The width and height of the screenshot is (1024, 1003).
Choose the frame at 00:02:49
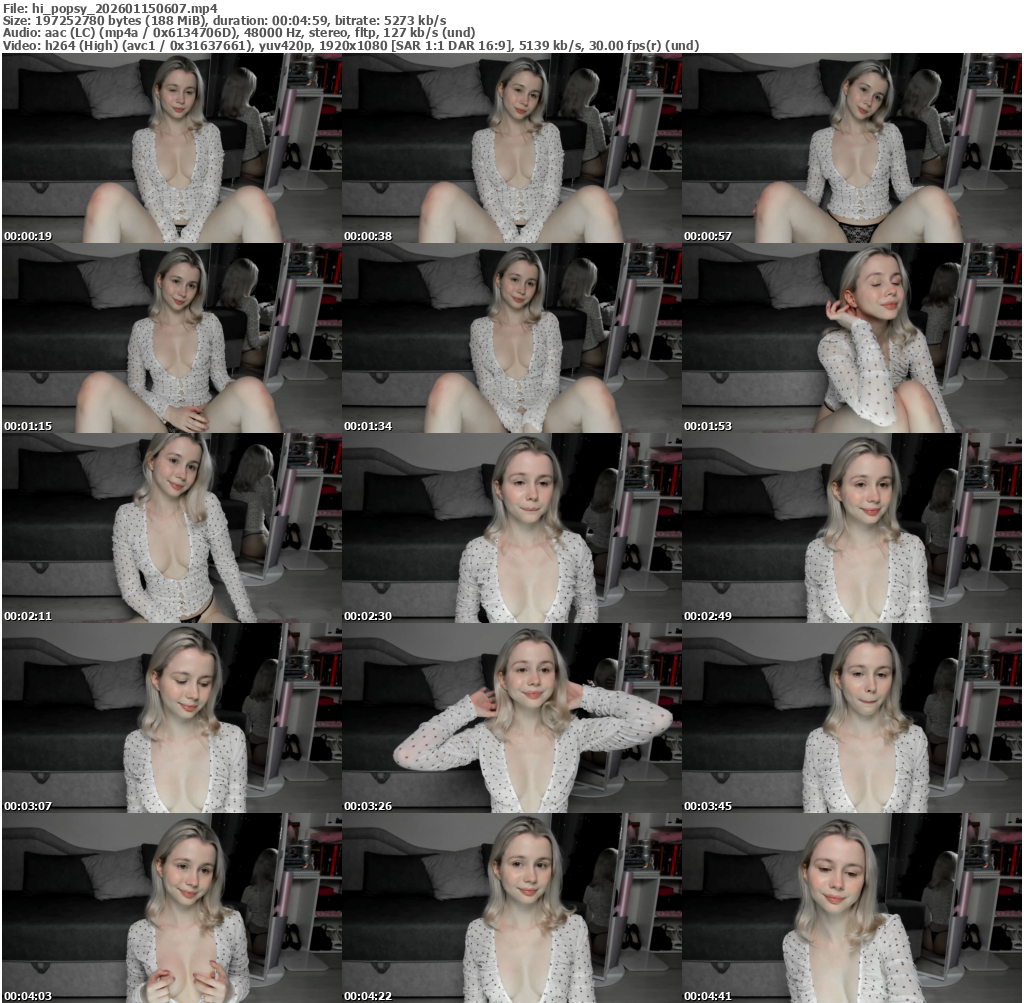(851, 528)
